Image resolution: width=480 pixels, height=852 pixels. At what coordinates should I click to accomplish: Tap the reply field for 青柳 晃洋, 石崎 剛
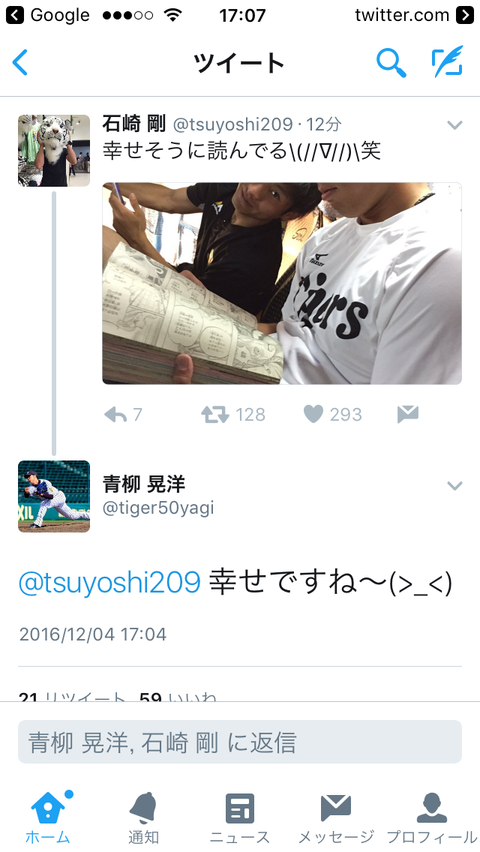pos(240,742)
